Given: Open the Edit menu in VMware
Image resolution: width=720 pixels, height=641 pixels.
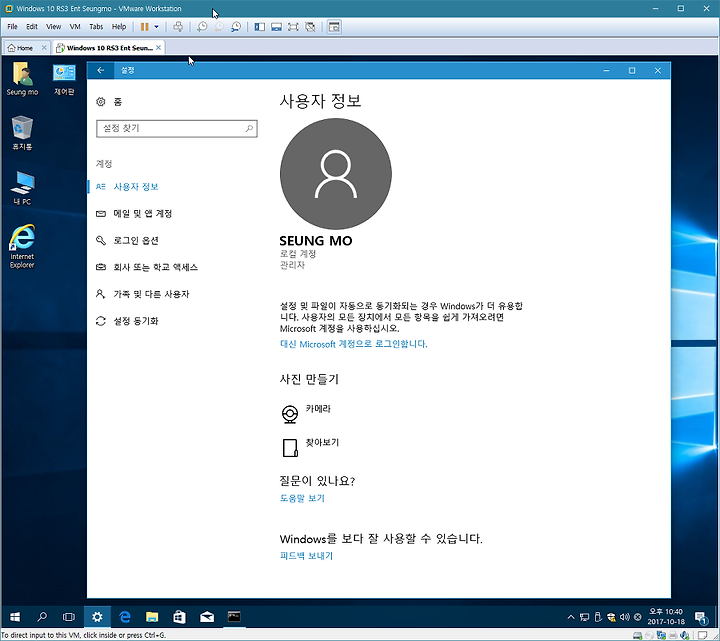Looking at the screenshot, I should [32, 27].
